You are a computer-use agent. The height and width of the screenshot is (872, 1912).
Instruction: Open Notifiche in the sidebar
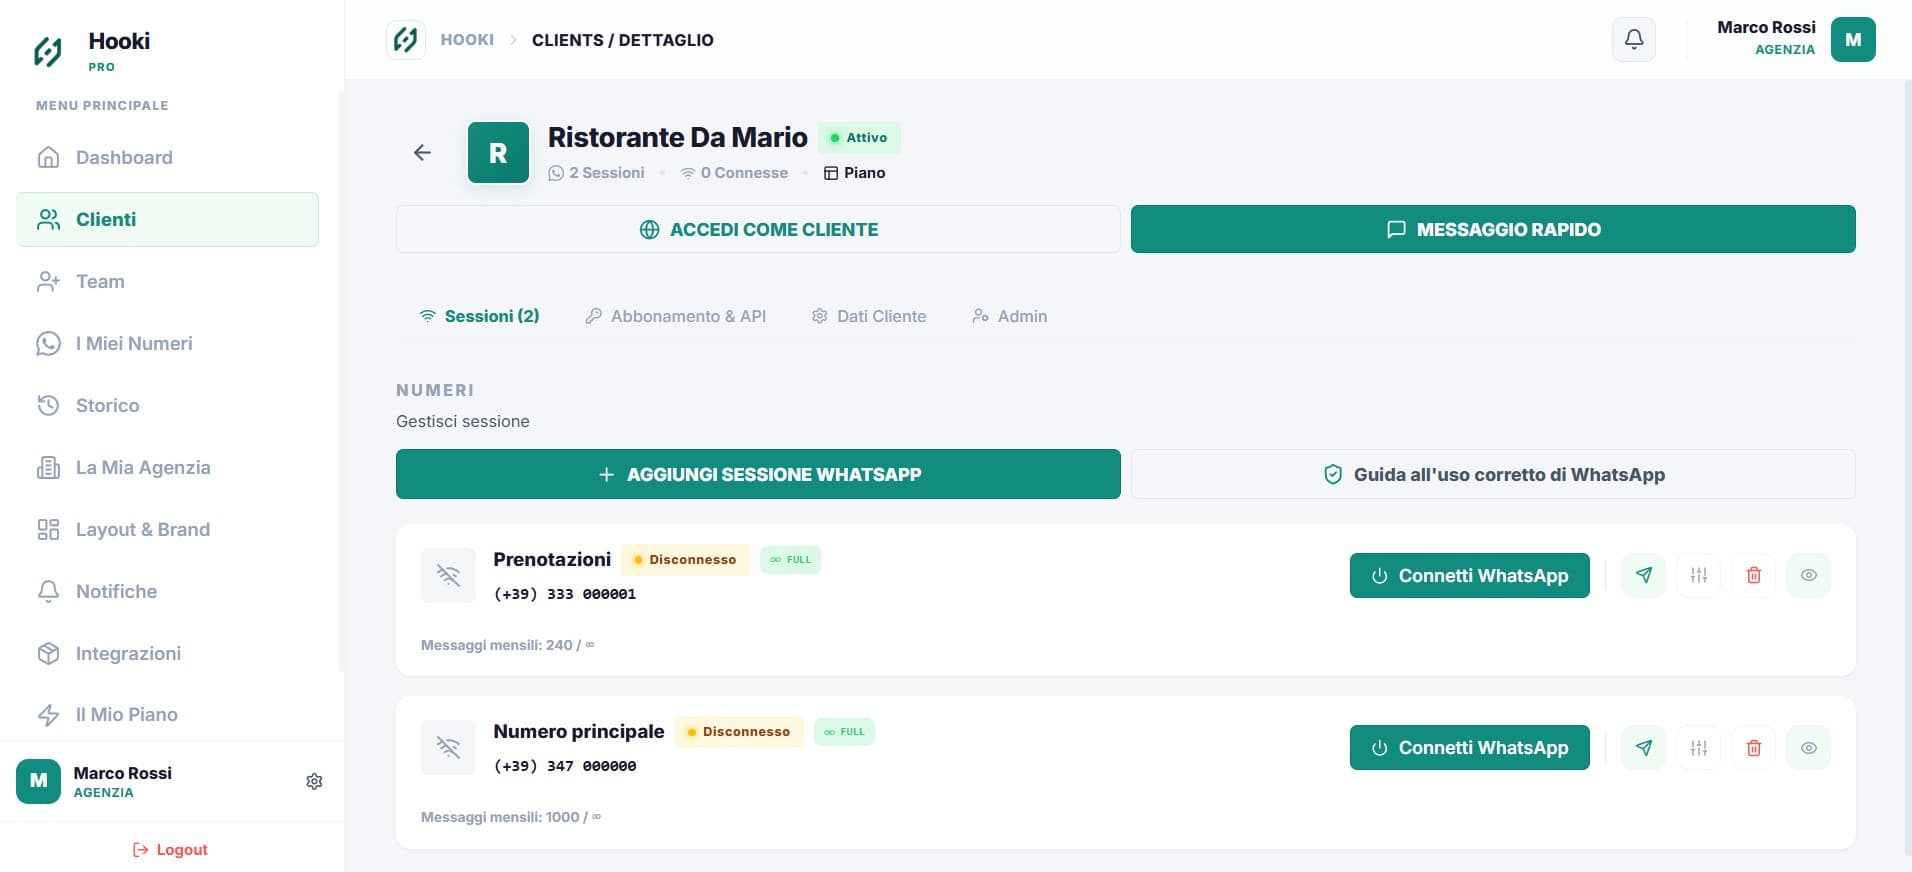tap(167, 591)
